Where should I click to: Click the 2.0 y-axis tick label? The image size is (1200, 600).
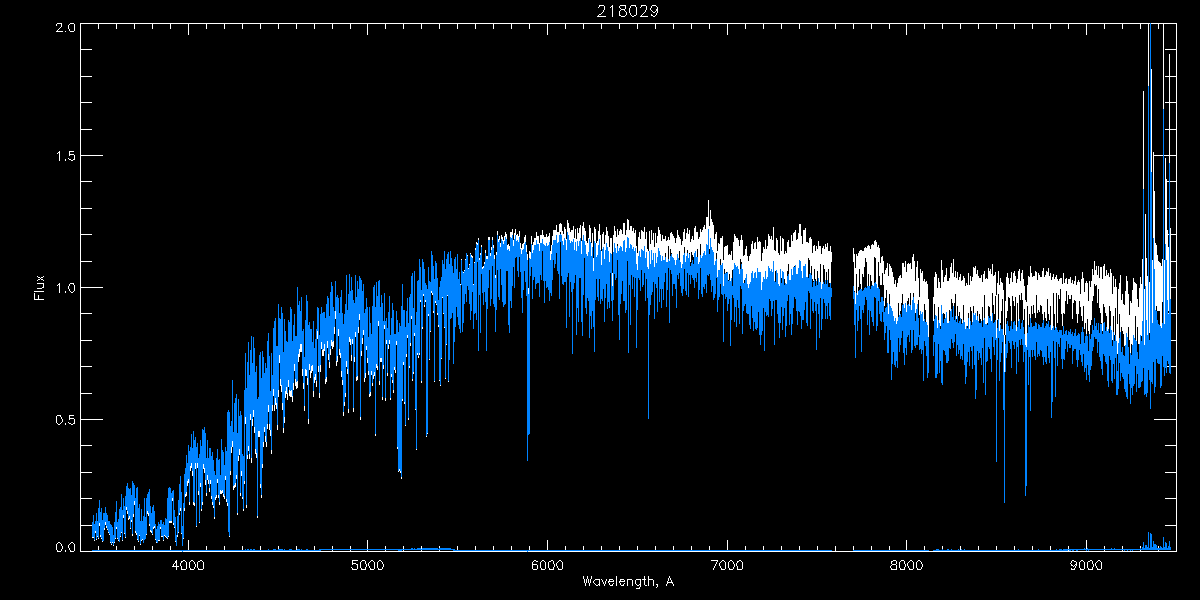(65, 26)
